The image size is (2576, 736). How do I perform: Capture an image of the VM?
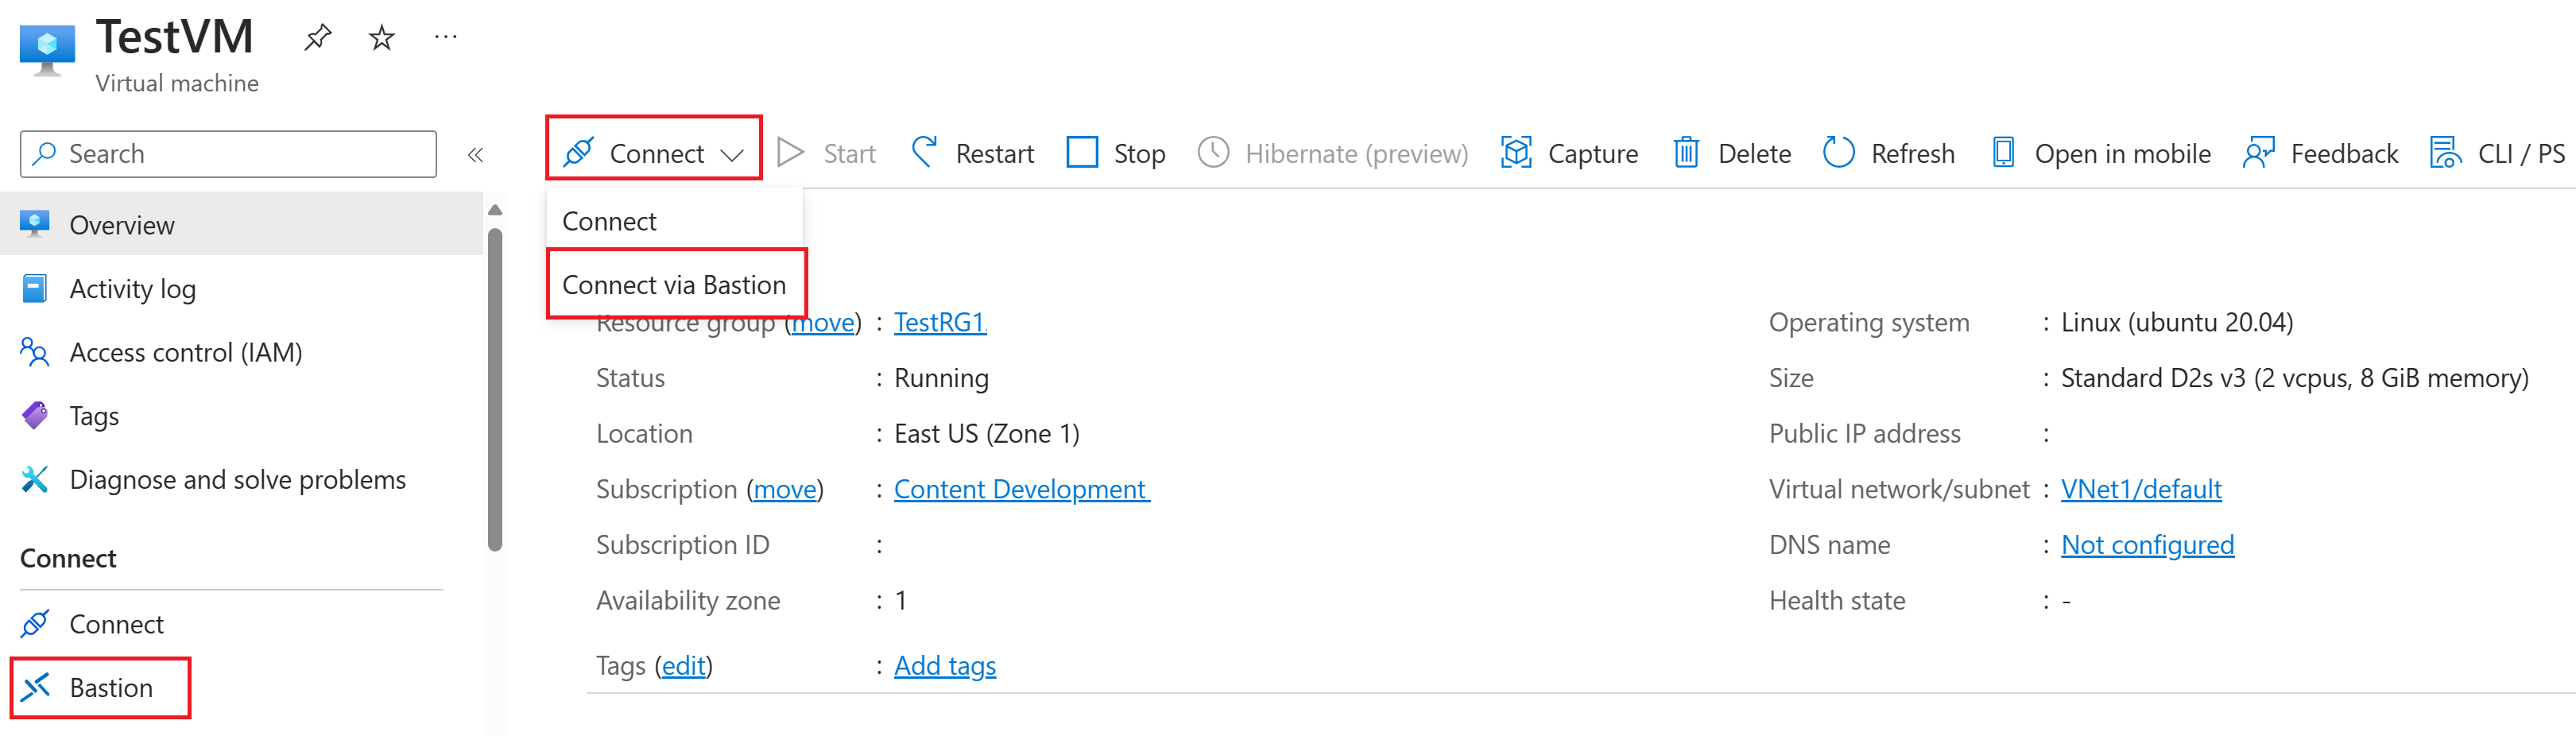(1570, 153)
